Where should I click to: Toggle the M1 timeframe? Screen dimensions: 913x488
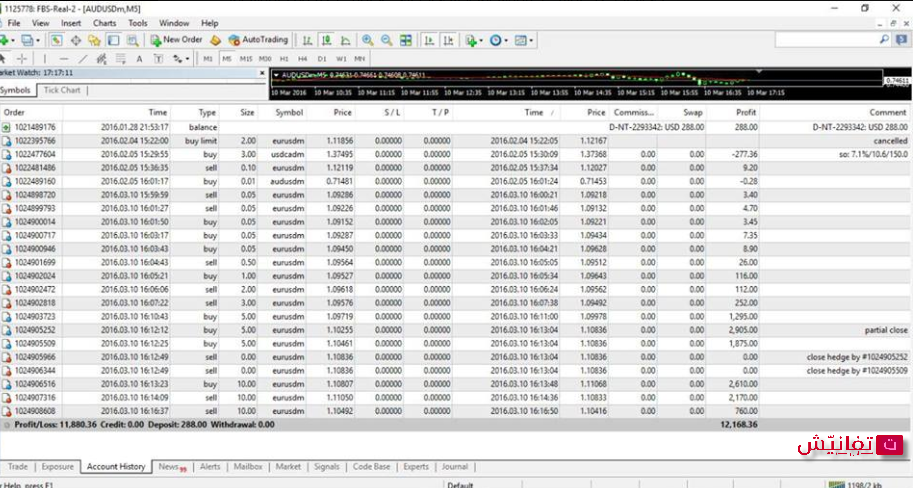[208, 59]
